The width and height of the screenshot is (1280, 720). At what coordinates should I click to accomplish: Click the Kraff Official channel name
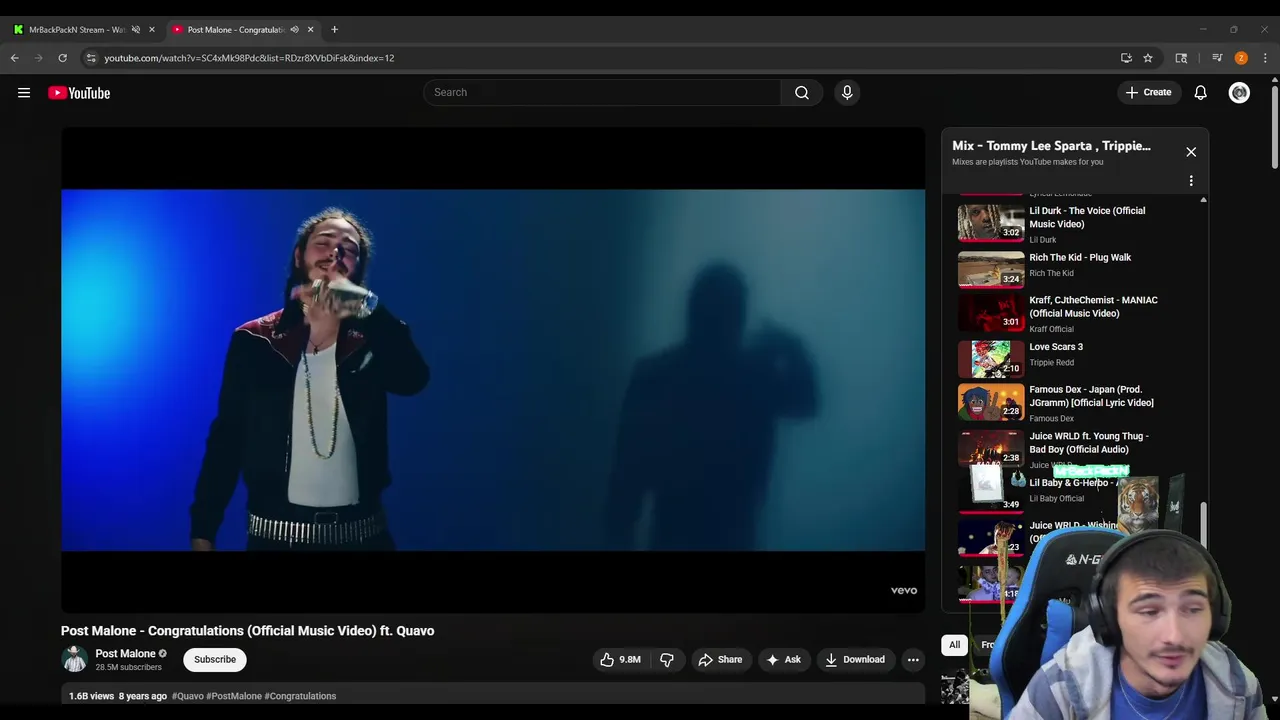(x=1051, y=329)
